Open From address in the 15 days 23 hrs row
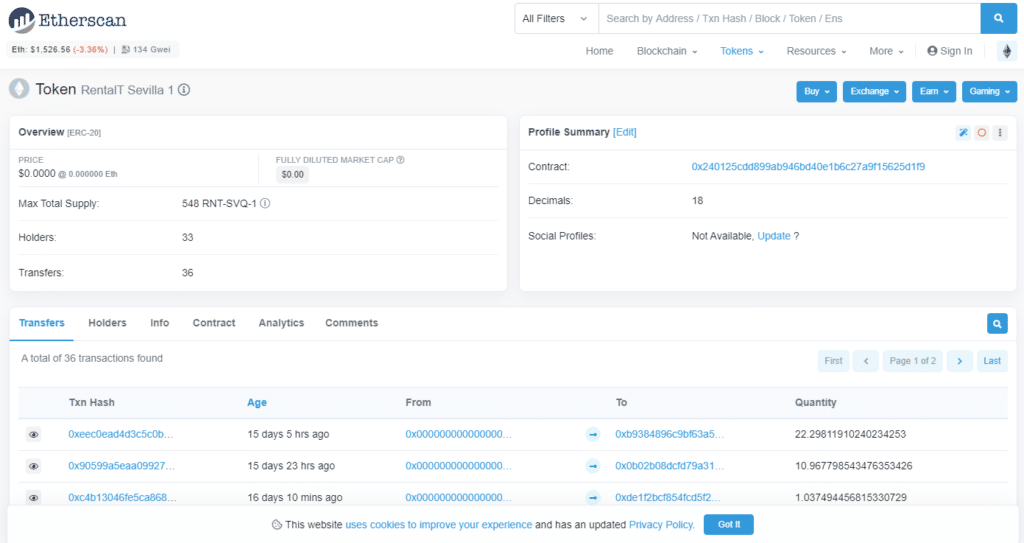The height and width of the screenshot is (543, 1024). pyautogui.click(x=458, y=466)
